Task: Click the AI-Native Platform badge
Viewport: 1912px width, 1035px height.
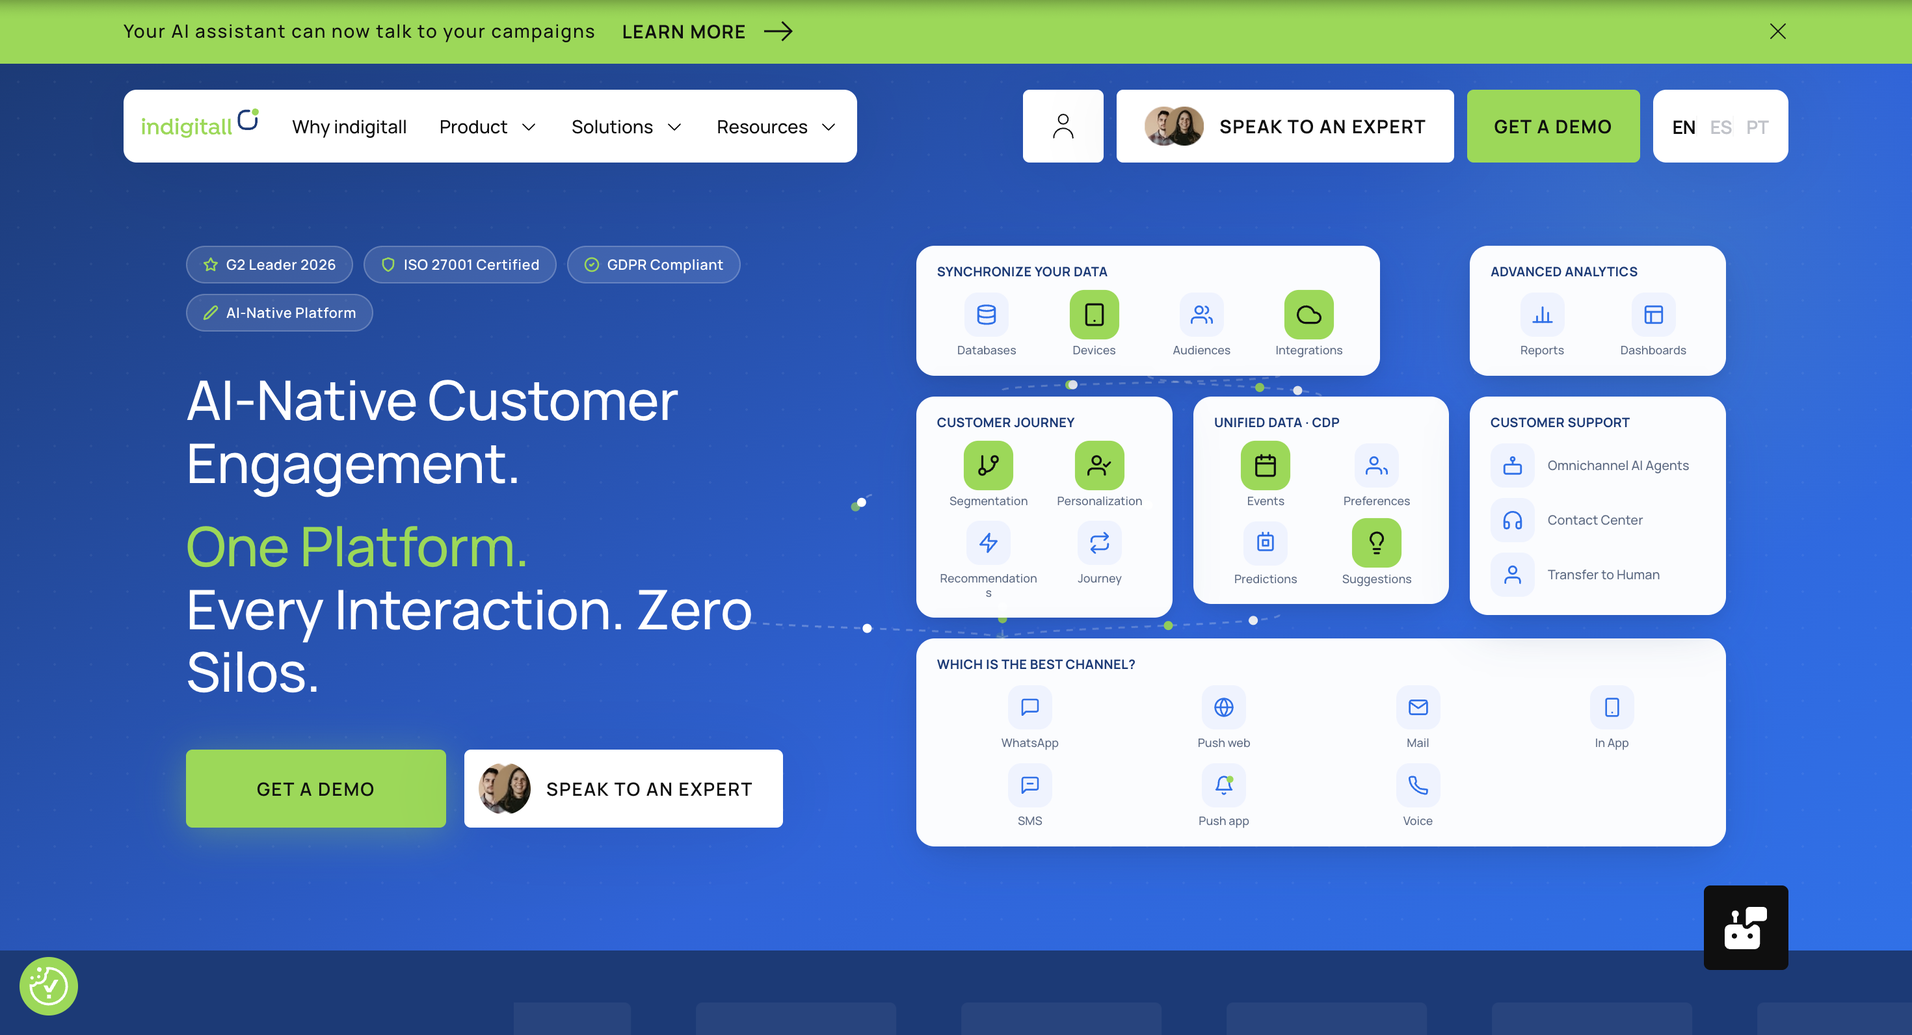Action: pyautogui.click(x=279, y=312)
